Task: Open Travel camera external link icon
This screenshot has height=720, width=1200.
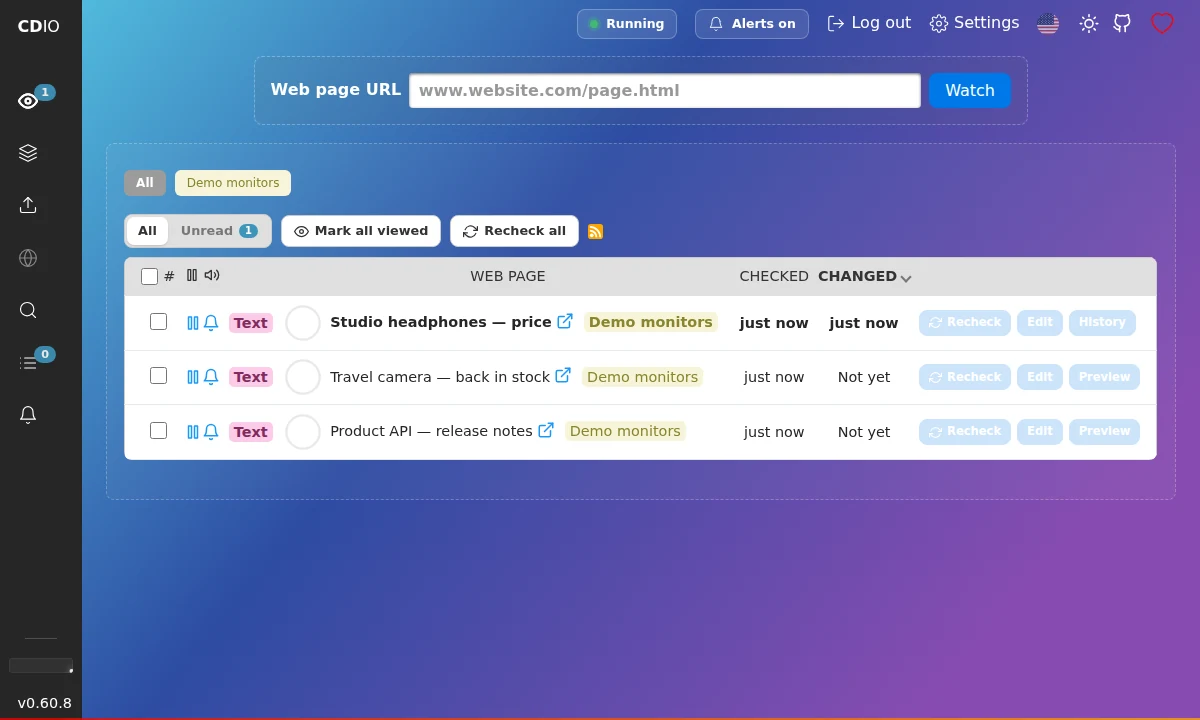Action: click(563, 375)
